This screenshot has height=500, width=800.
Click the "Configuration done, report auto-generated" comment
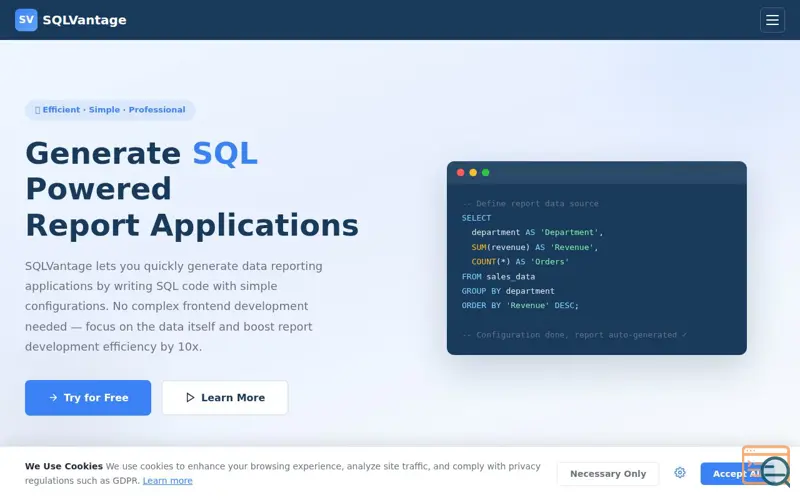coord(574,335)
